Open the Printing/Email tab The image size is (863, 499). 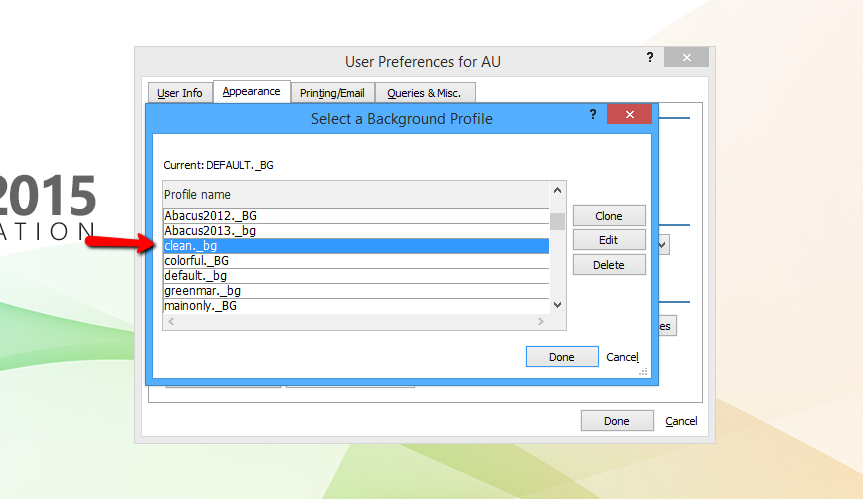point(332,93)
